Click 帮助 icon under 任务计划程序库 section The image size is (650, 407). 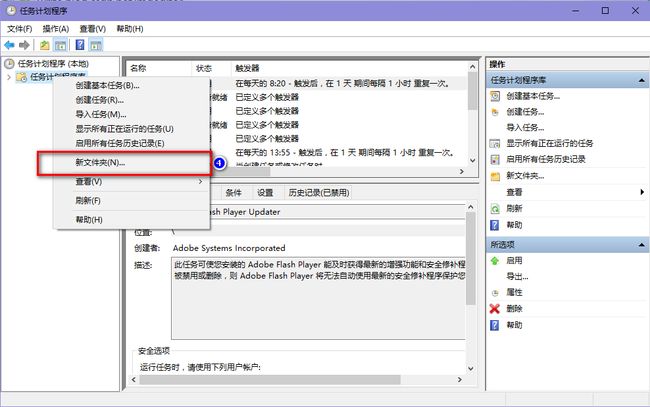pos(495,225)
